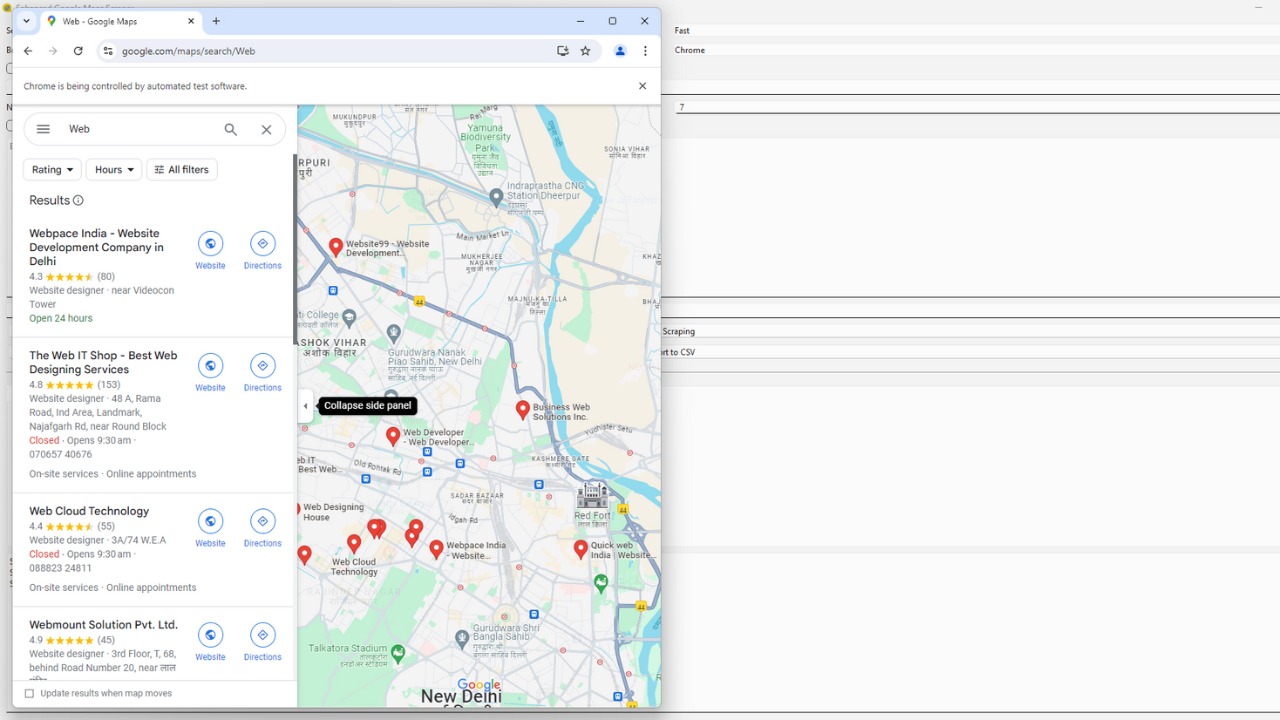Get Directions to The Web IT Shop
Screen dimensions: 1280x720
pyautogui.click(x=262, y=366)
